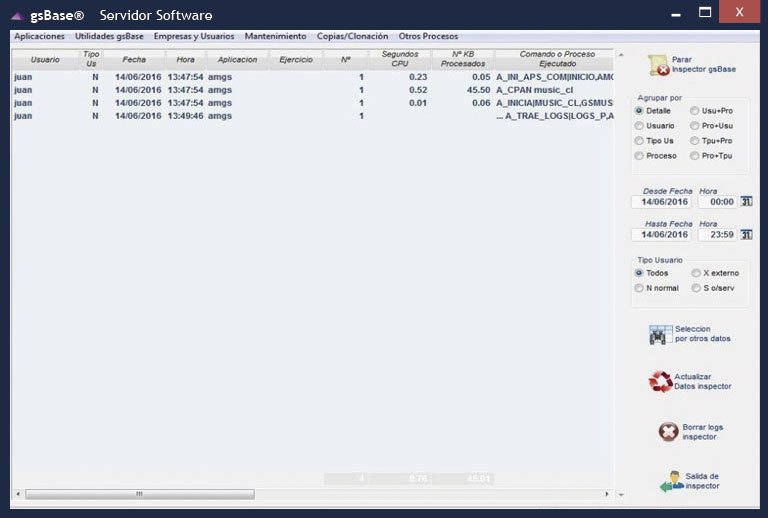Click the horizontal scrollbar right arrow
This screenshot has height=518, width=768.
click(607, 494)
